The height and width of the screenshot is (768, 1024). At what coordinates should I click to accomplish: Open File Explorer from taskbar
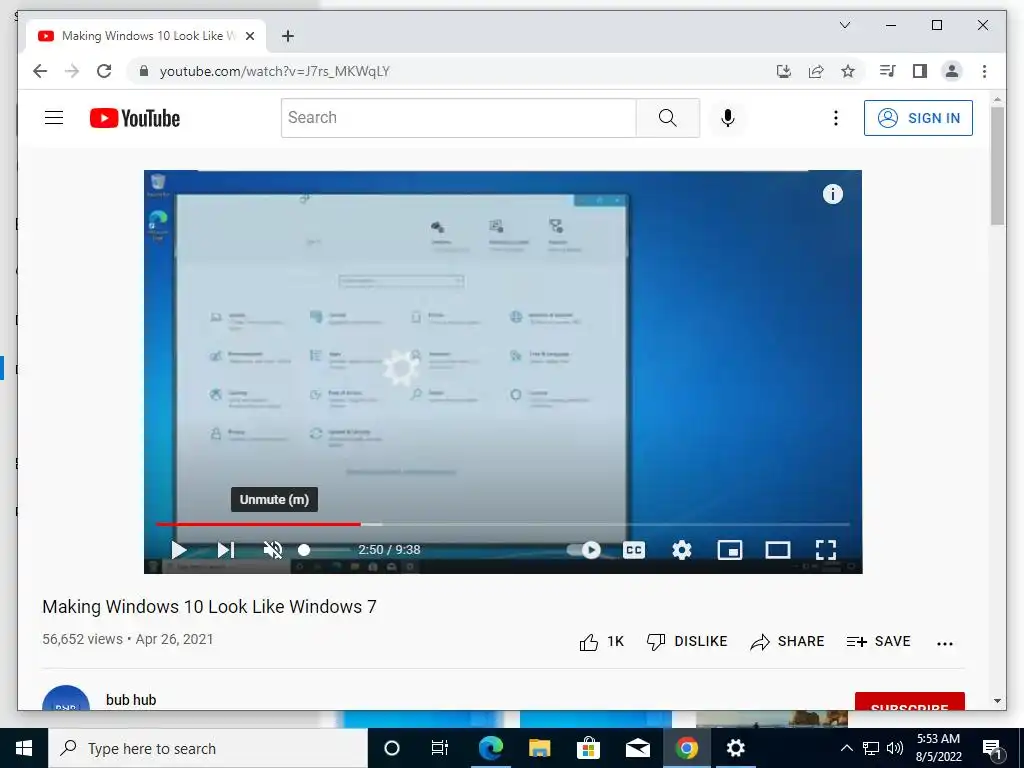[539, 748]
